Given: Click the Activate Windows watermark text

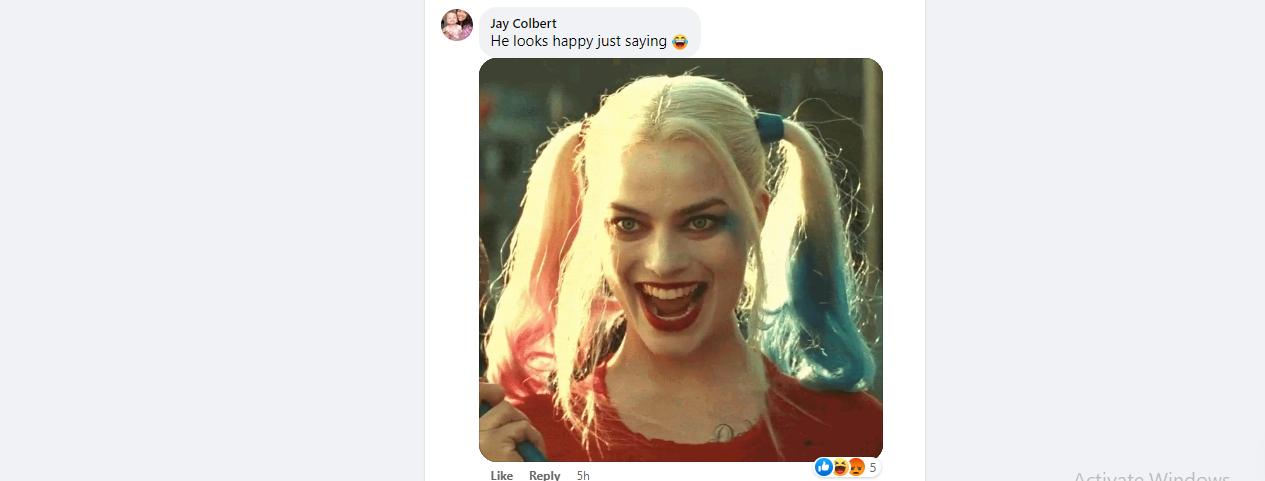Looking at the screenshot, I should tap(1150, 476).
